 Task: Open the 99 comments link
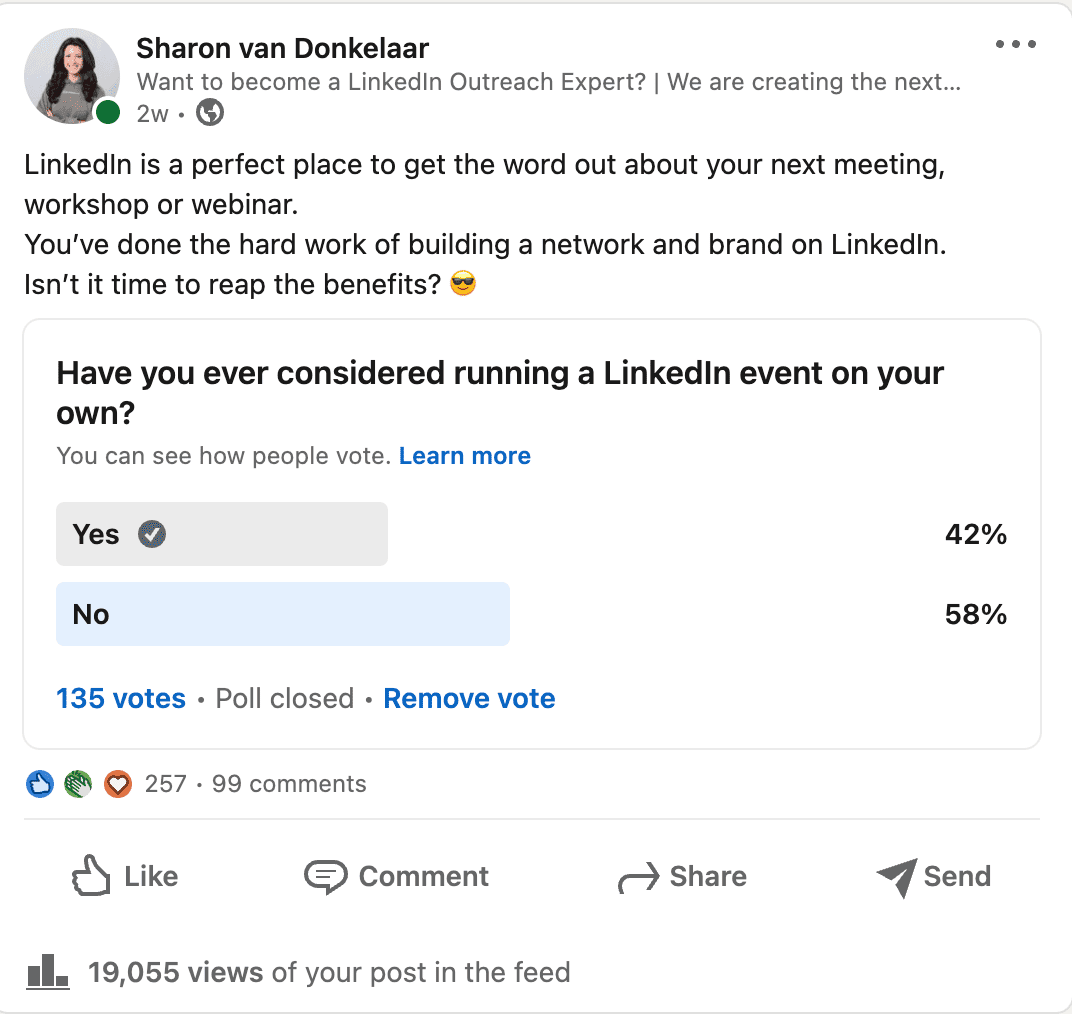[289, 784]
